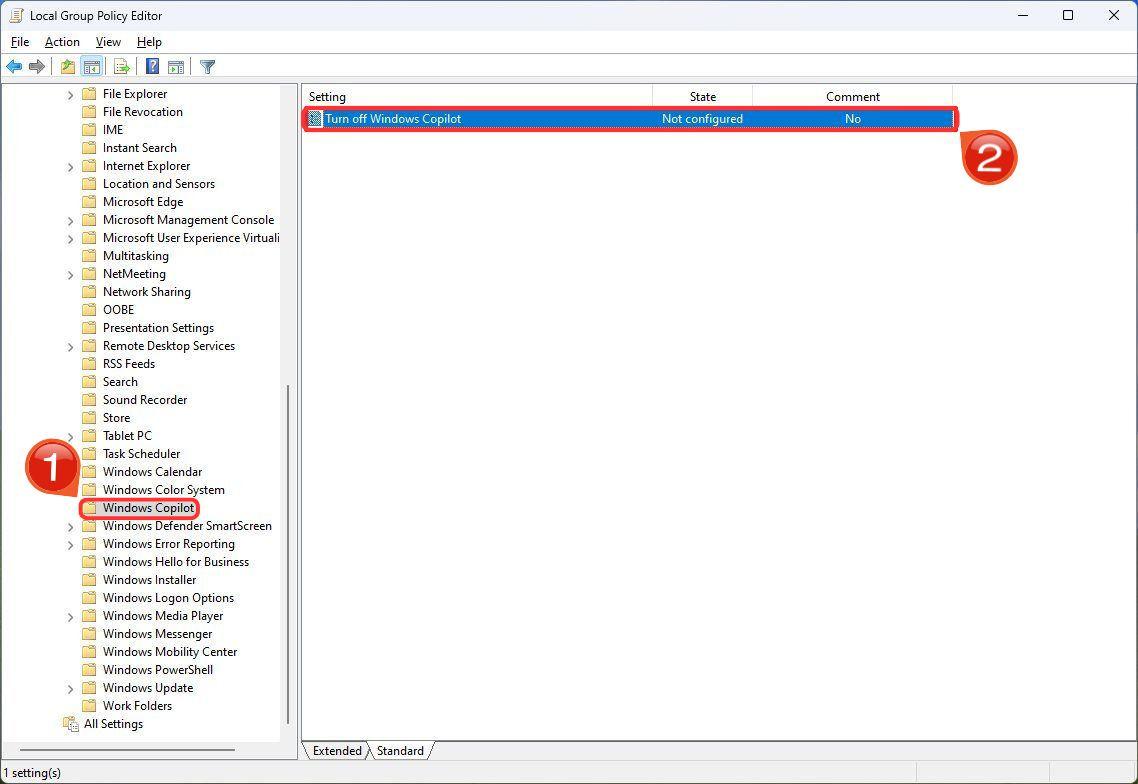Screen dimensions: 1138x784
Task: Click folder icon next to Store
Action: point(89,417)
